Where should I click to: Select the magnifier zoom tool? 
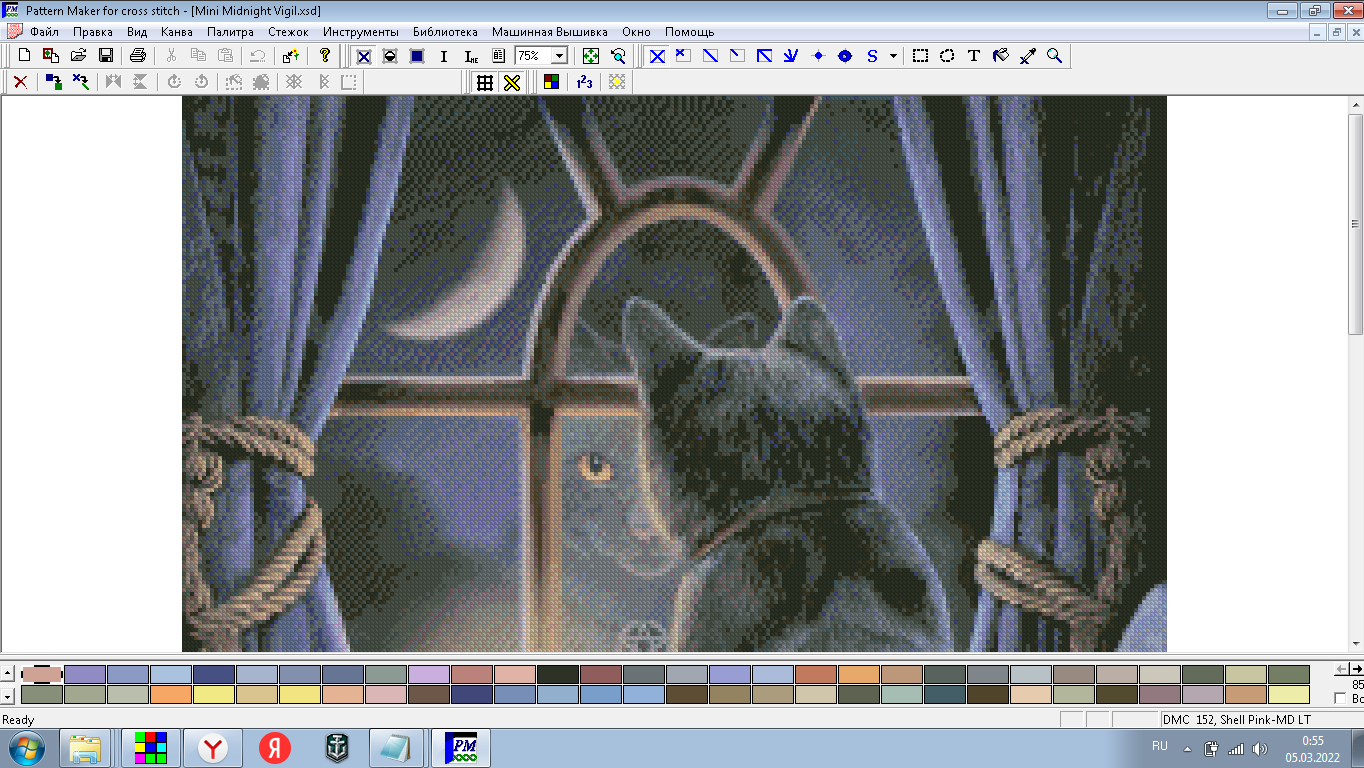pyautogui.click(x=1054, y=56)
